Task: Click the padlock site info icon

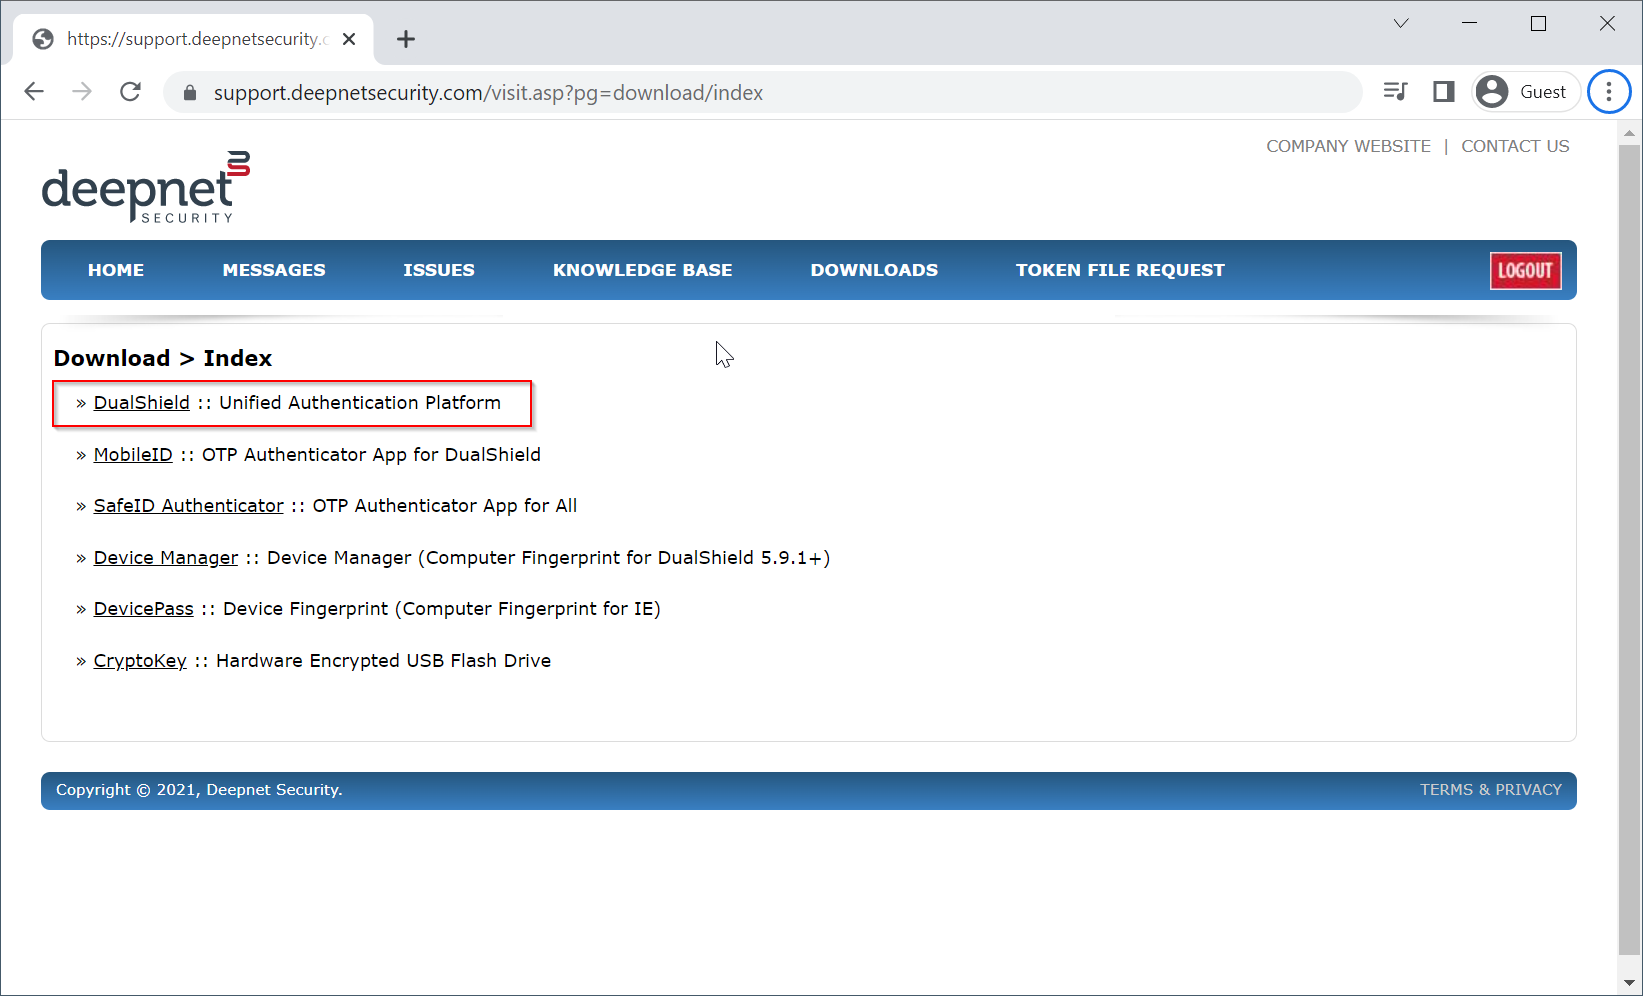Action: coord(190,93)
